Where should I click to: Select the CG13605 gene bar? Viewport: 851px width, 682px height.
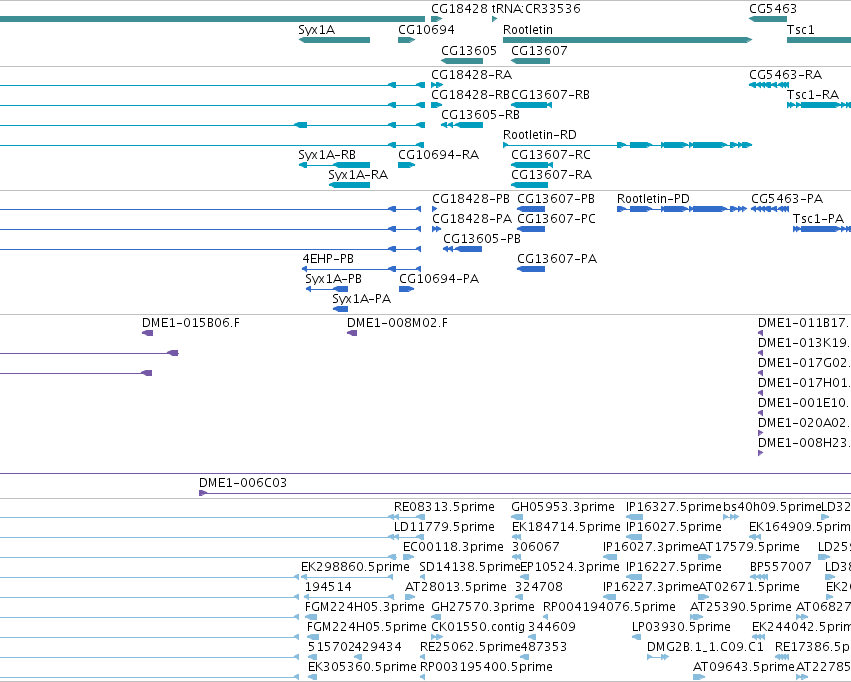(462, 61)
